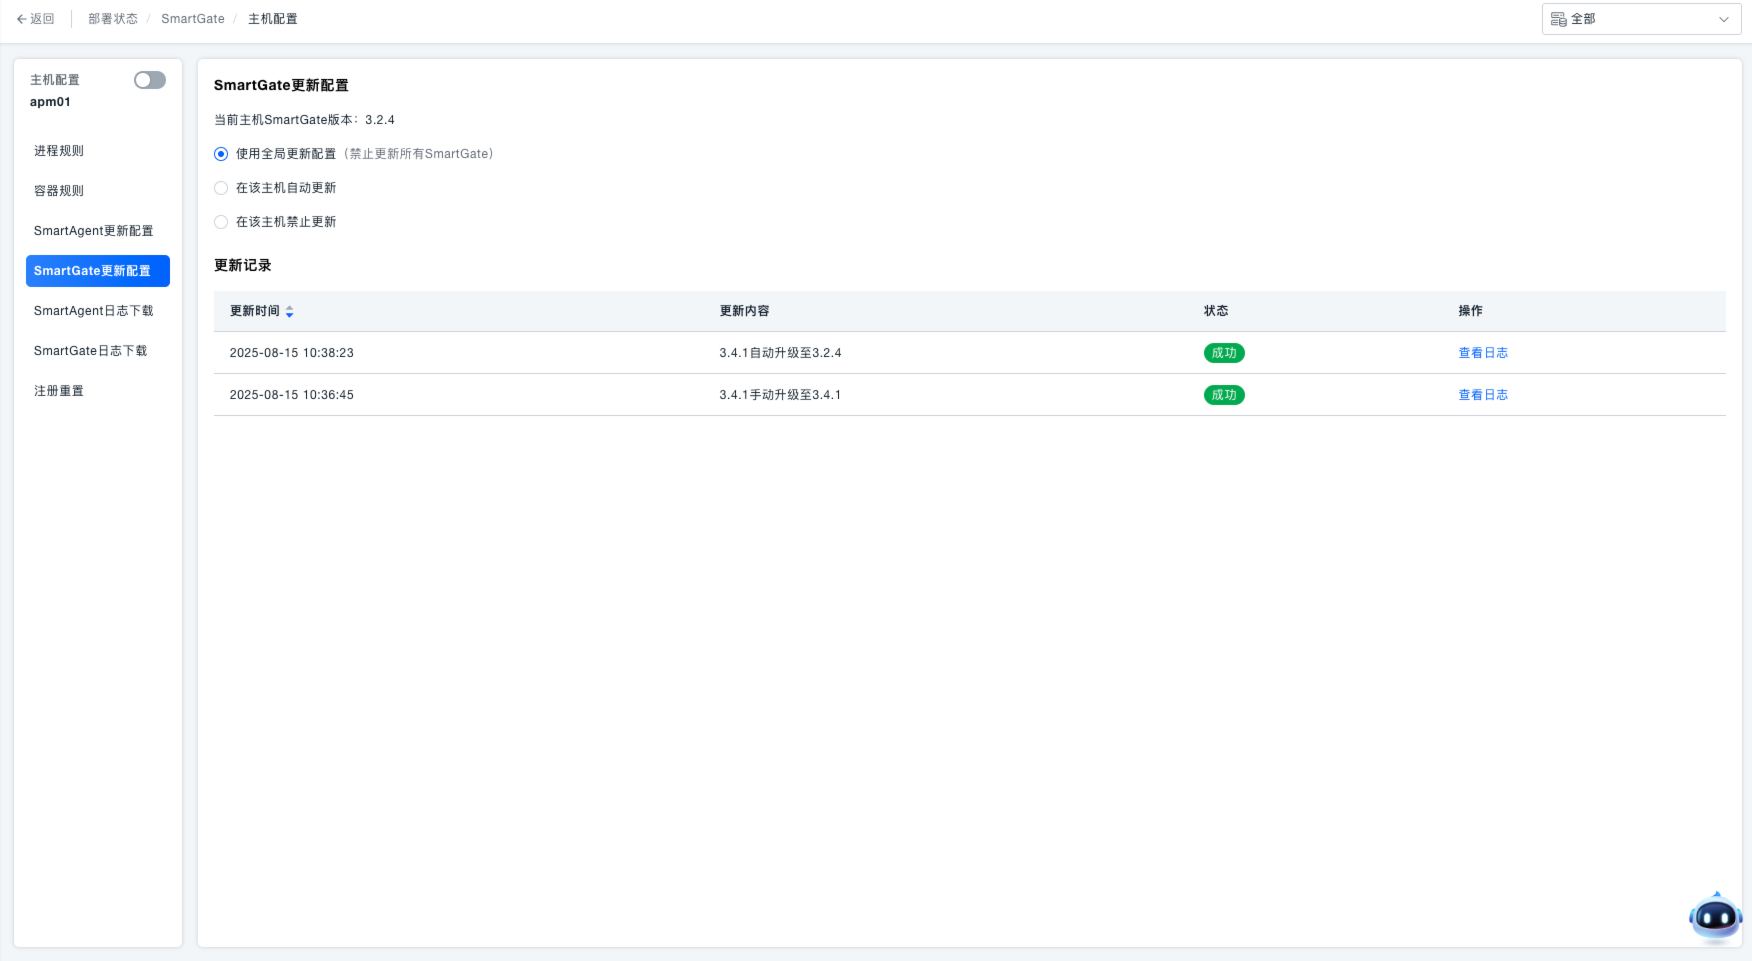Switch to SmartAgent更新配置 menu item
Viewport: 1752px width, 961px height.
point(94,231)
